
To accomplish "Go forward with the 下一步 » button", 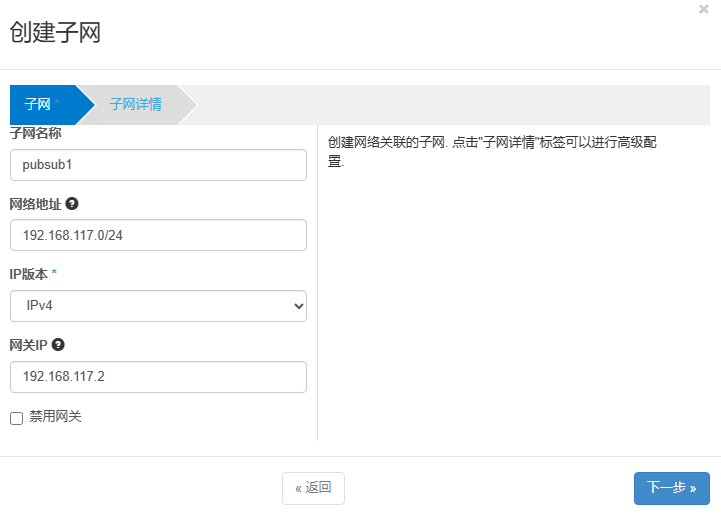I will click(671, 488).
